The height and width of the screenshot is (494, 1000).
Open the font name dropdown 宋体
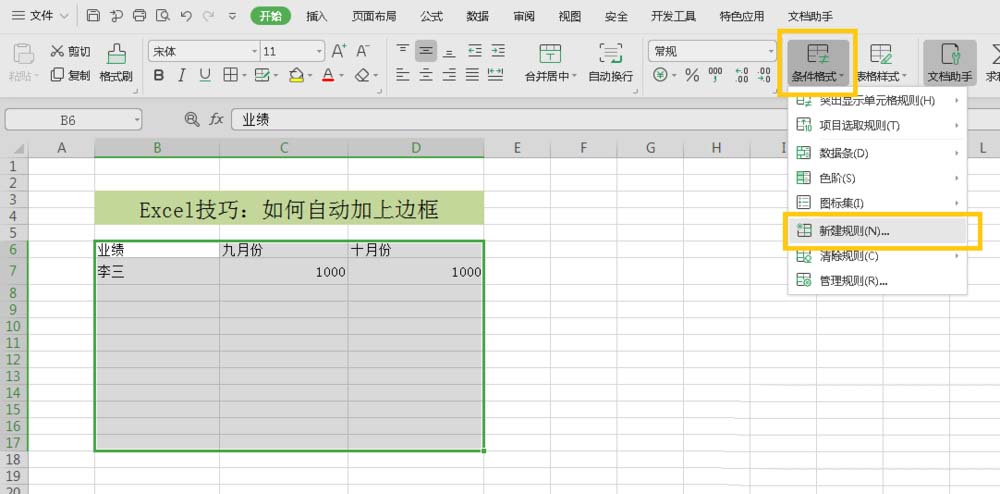tap(255, 51)
